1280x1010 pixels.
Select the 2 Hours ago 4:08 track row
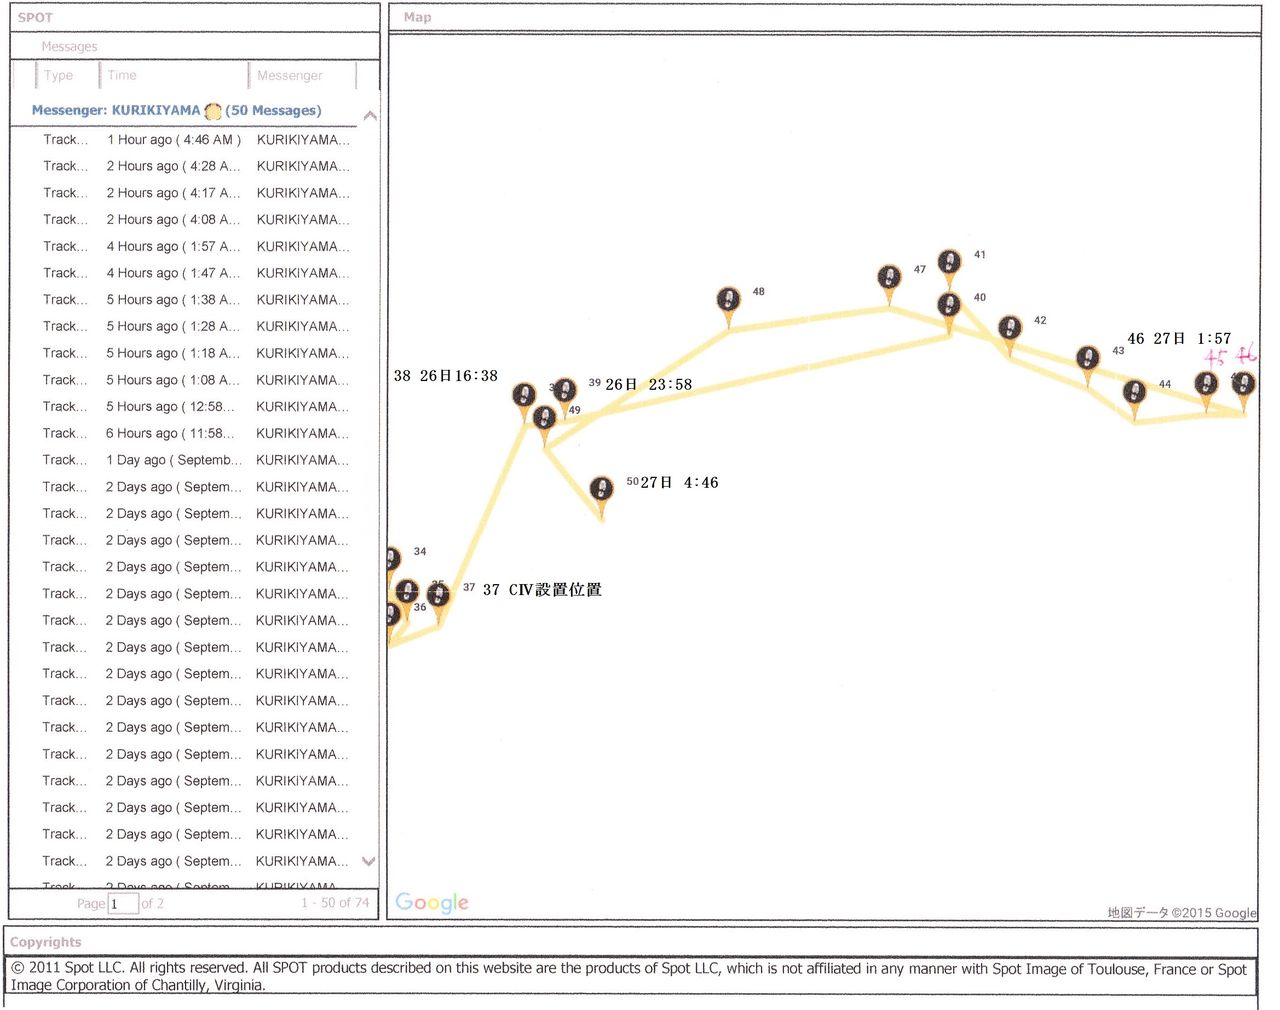195,220
